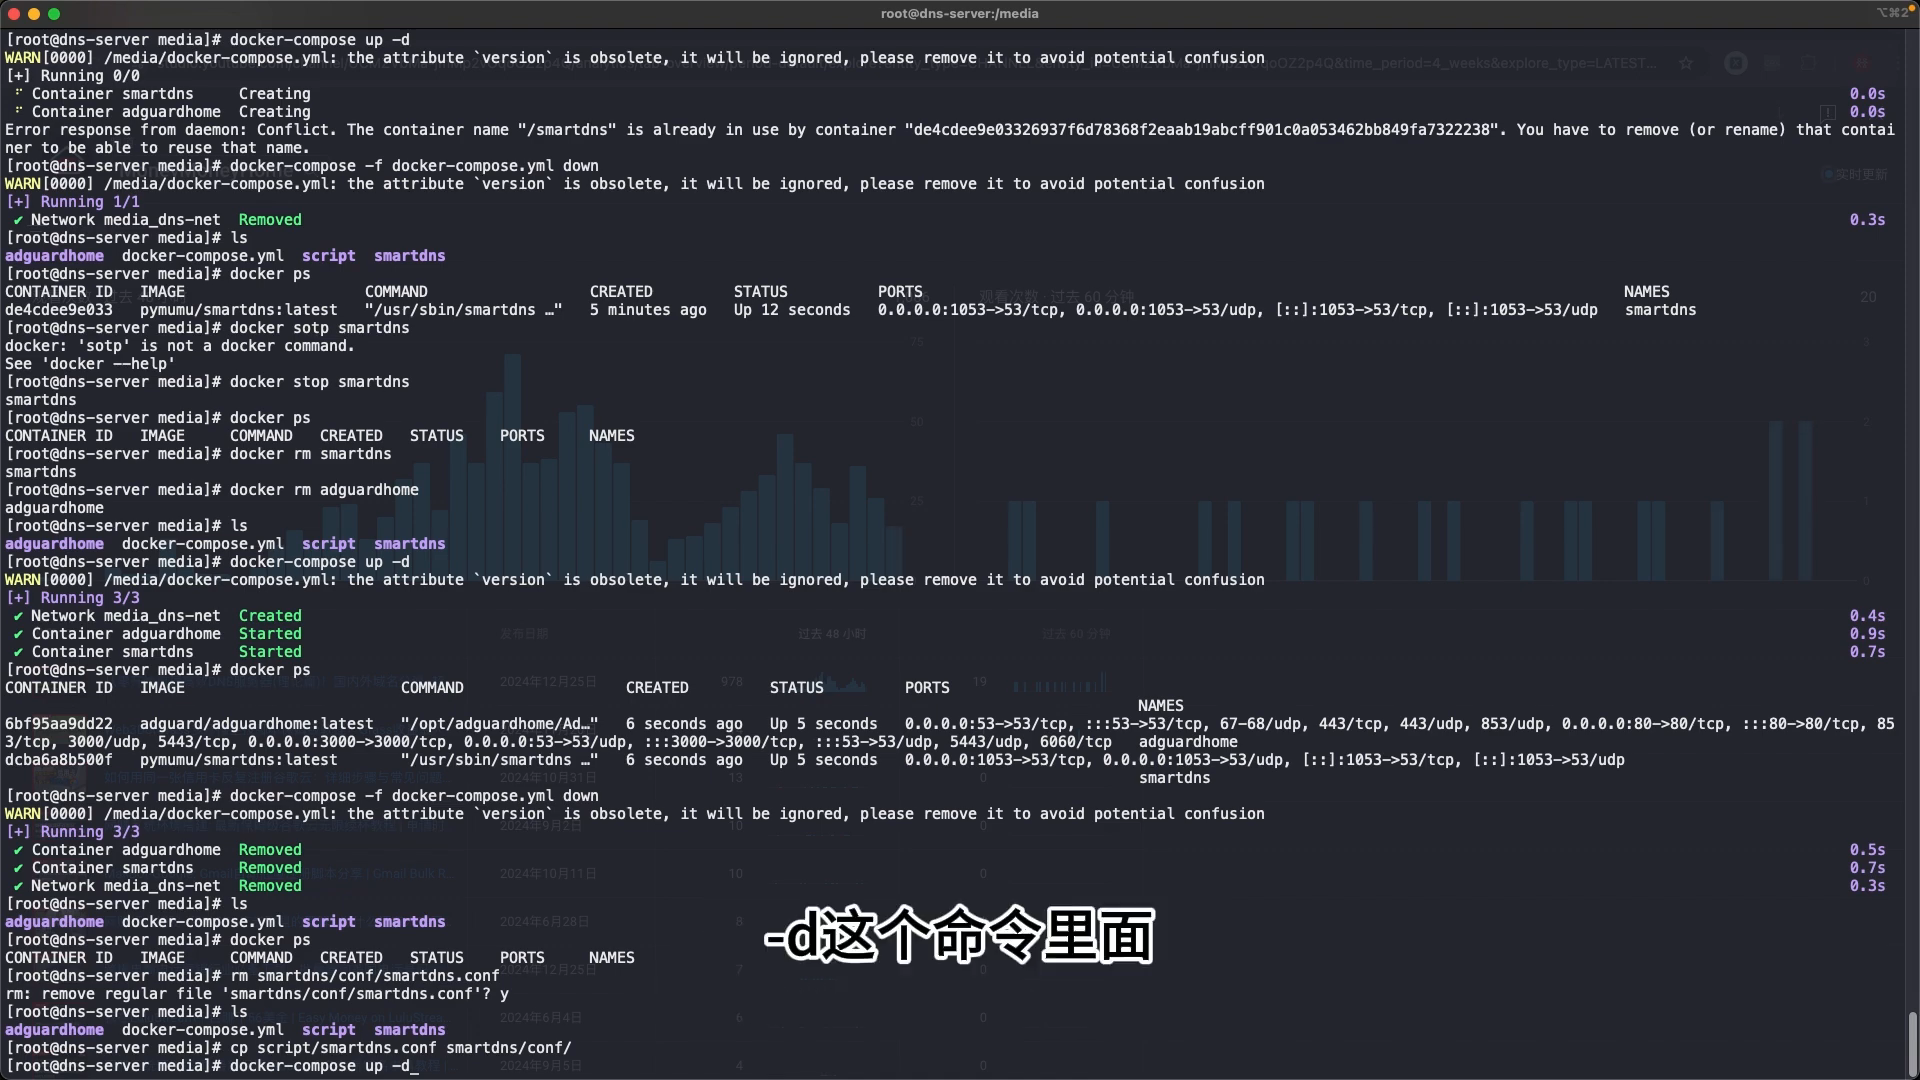Click the terminal scrollbar thumb
This screenshot has width=1920, height=1080.
coord(1912,1043)
